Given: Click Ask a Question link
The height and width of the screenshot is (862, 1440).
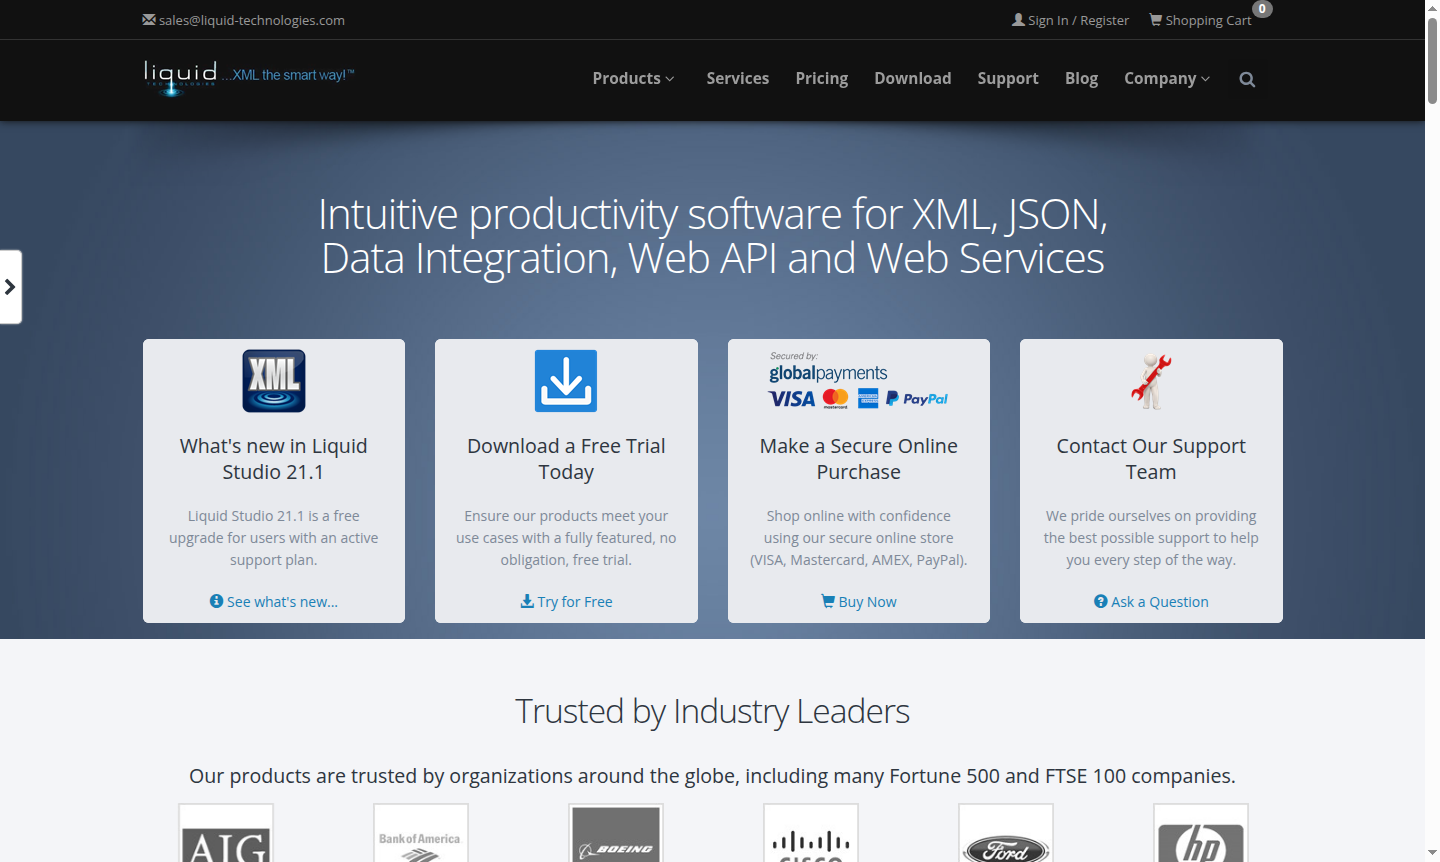Looking at the screenshot, I should coord(1151,602).
